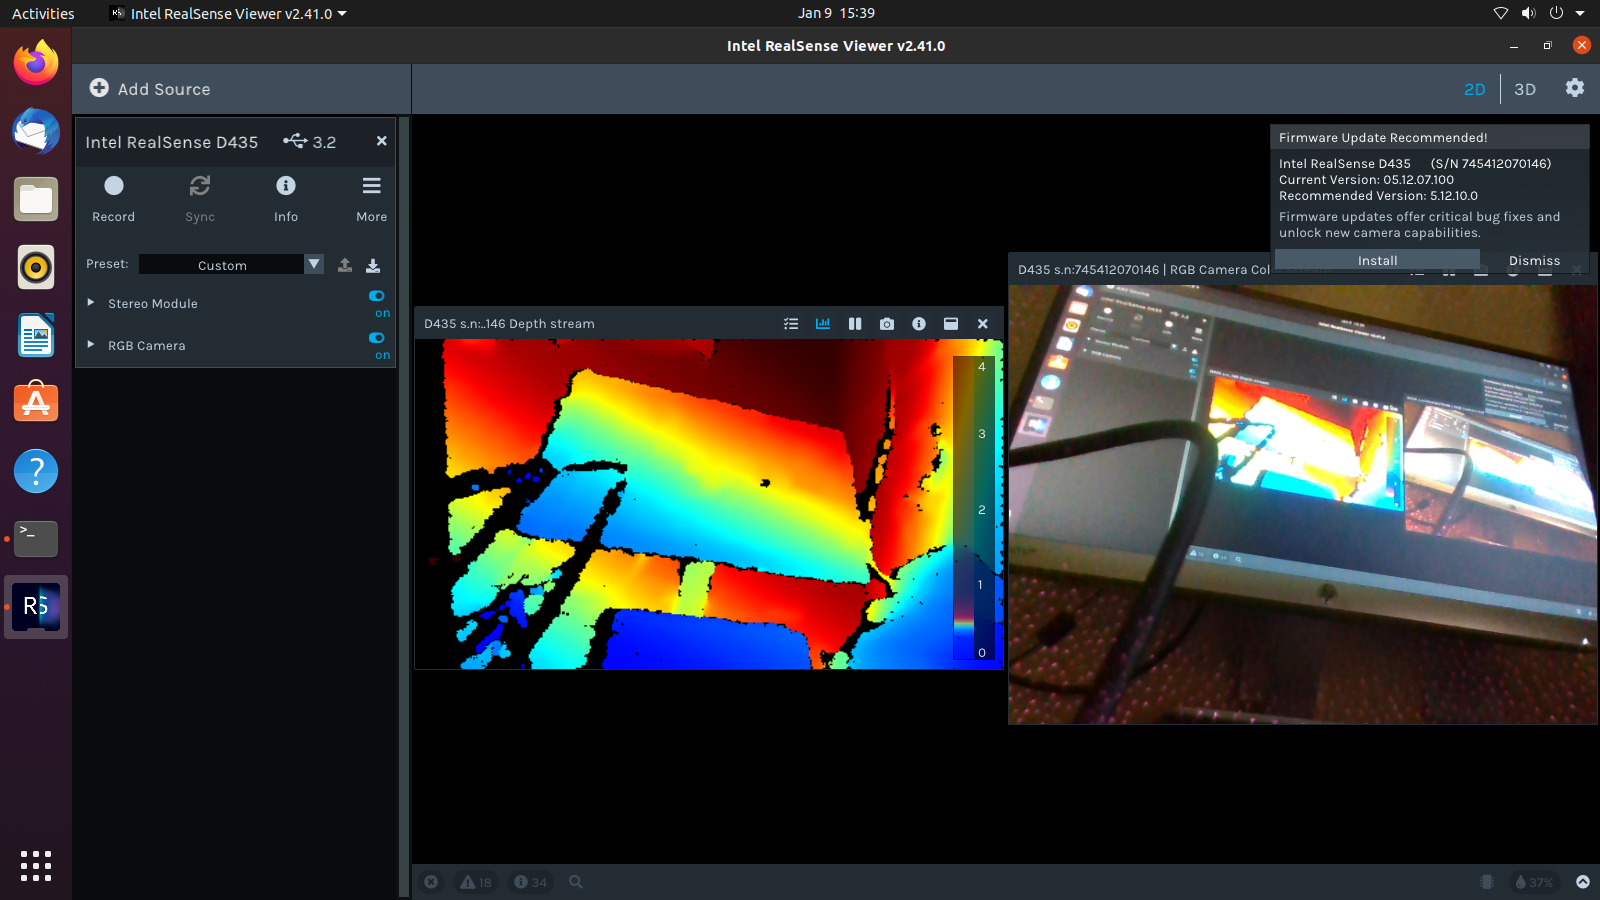Launch Firefox from the dock
The height and width of the screenshot is (900, 1600).
coord(36,63)
